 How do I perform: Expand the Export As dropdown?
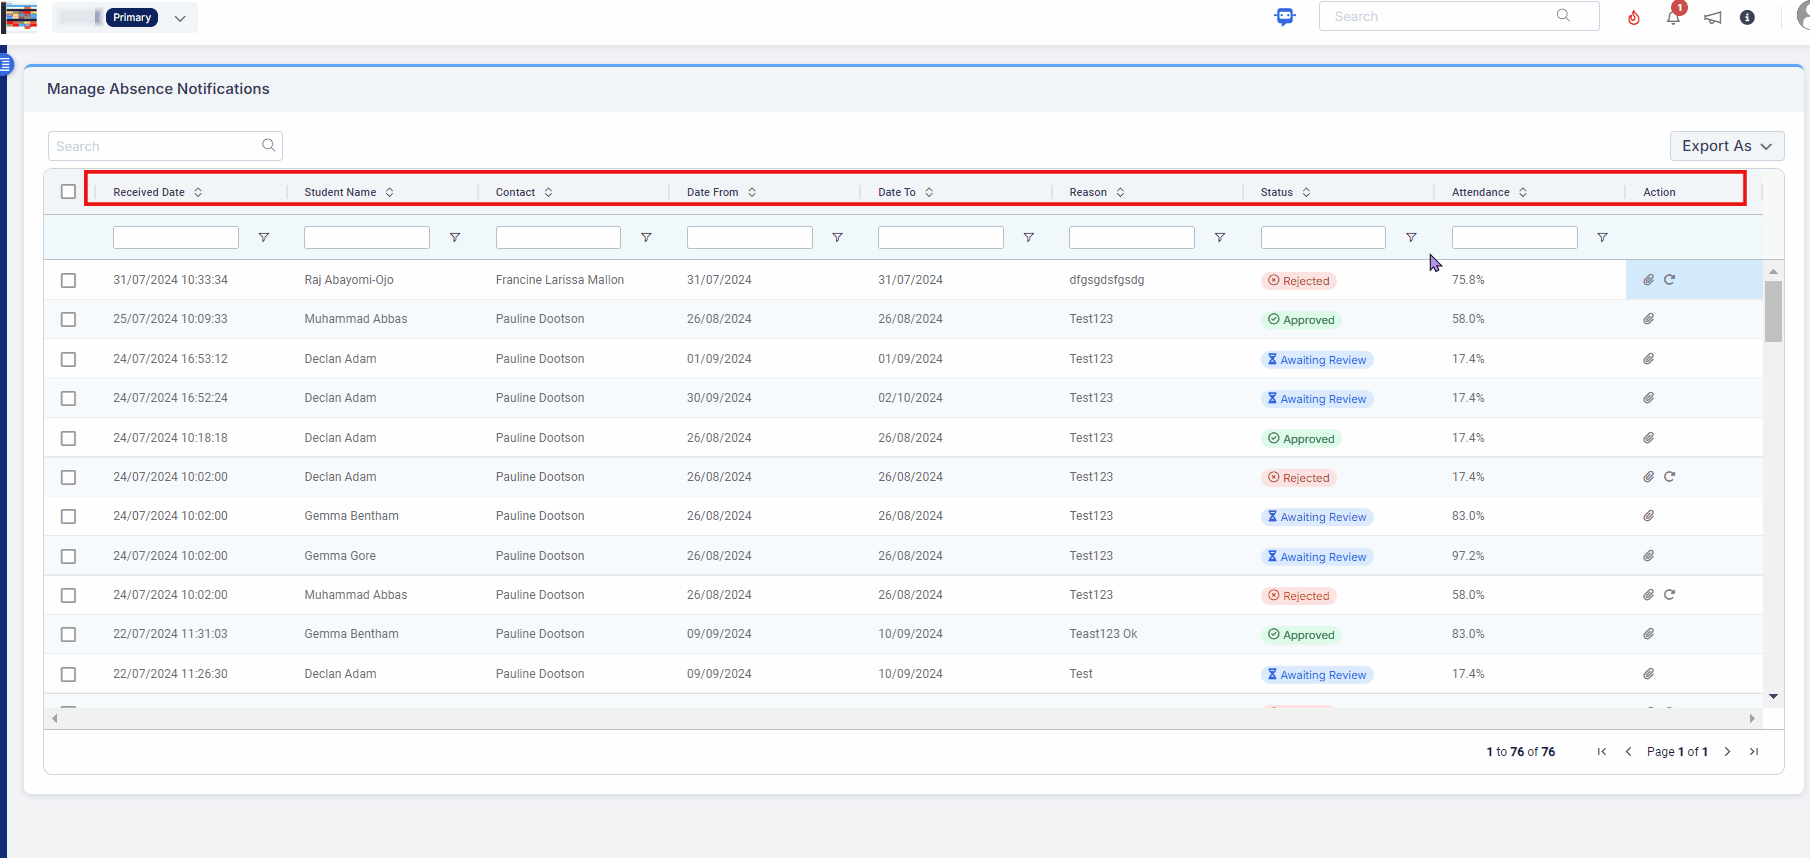(1727, 146)
